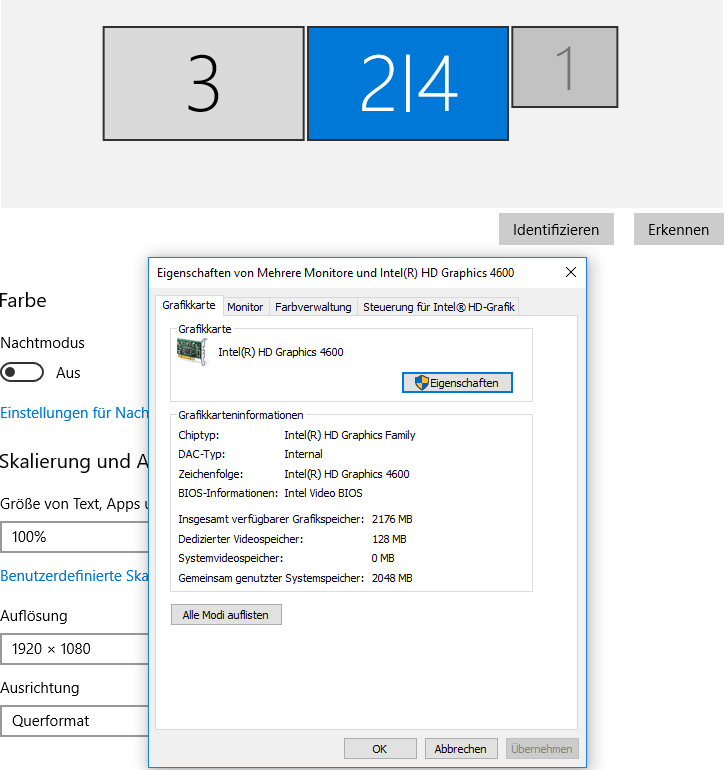Click the DAC-Typ value Internal
728x770 pixels.
pos(303,454)
